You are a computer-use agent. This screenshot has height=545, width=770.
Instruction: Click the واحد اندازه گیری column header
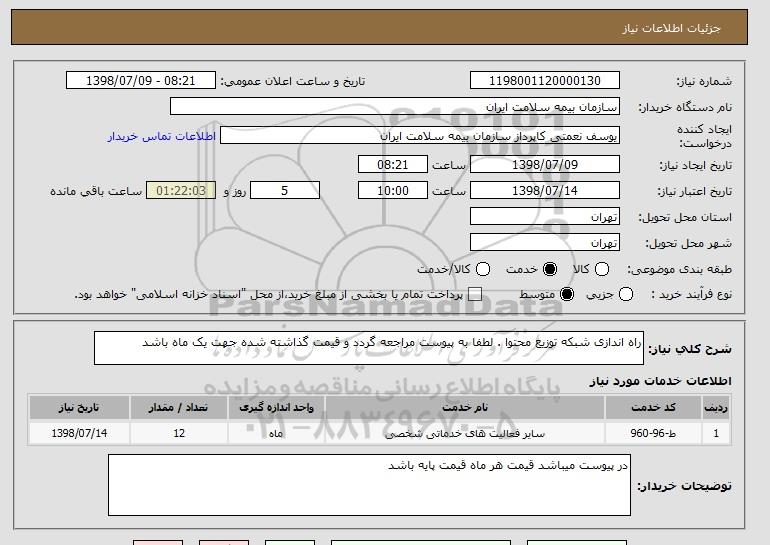coord(276,408)
